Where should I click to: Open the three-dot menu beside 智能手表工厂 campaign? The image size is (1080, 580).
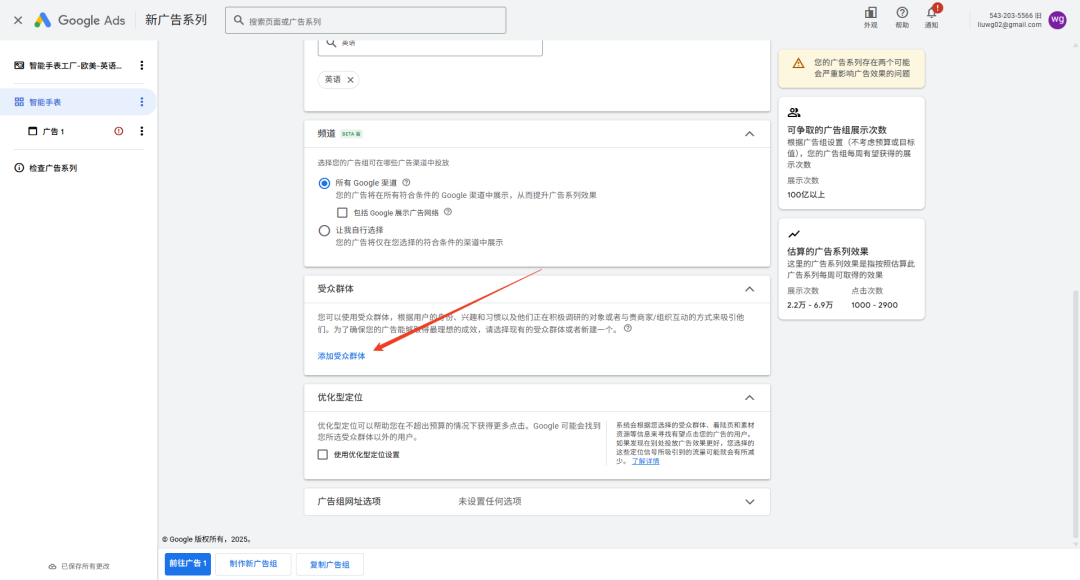141,66
